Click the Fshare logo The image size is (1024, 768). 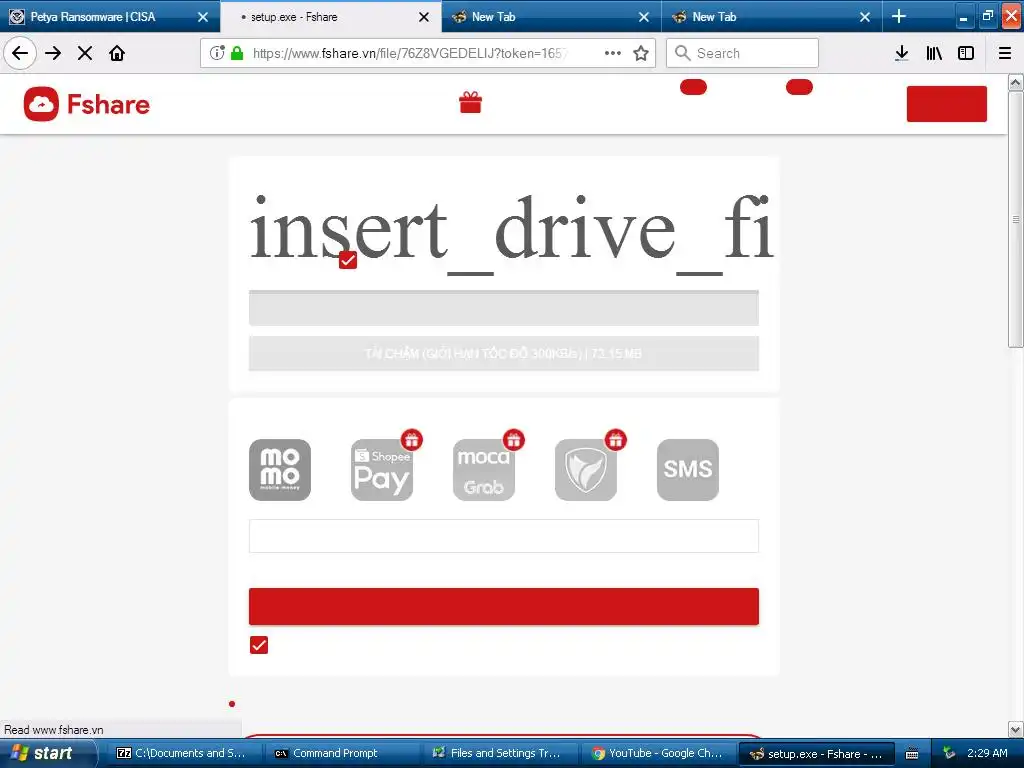point(87,104)
